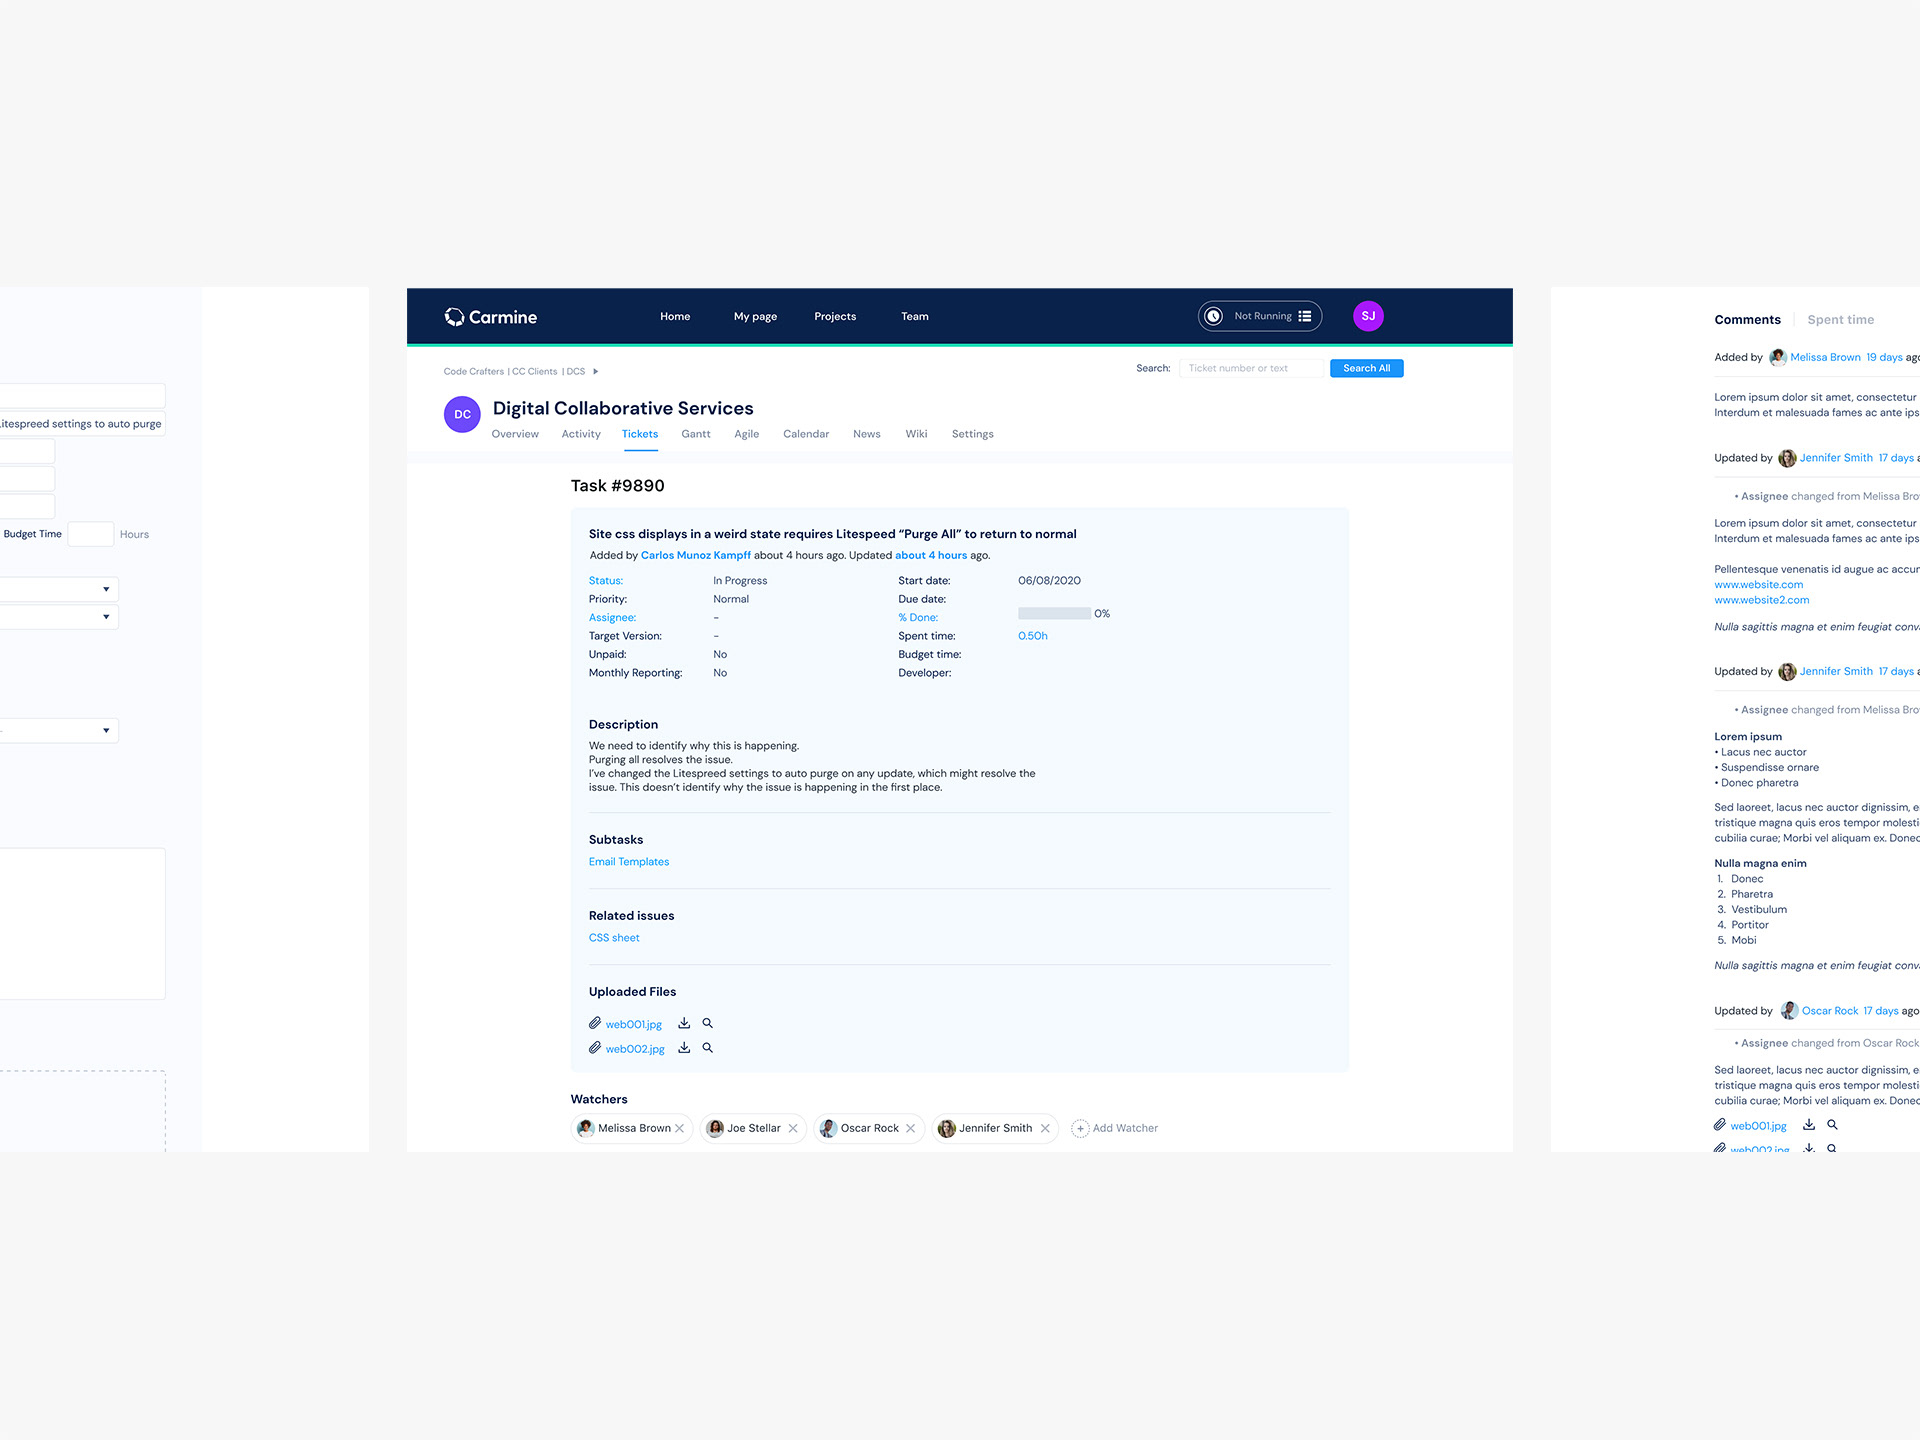Switch to the Overview tab
Image resolution: width=1920 pixels, height=1440 pixels.
point(515,434)
